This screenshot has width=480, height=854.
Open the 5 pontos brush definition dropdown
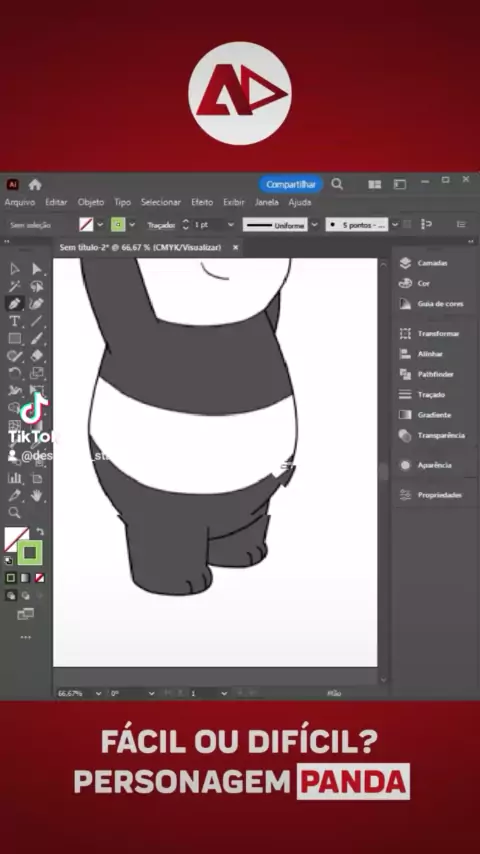tap(395, 224)
